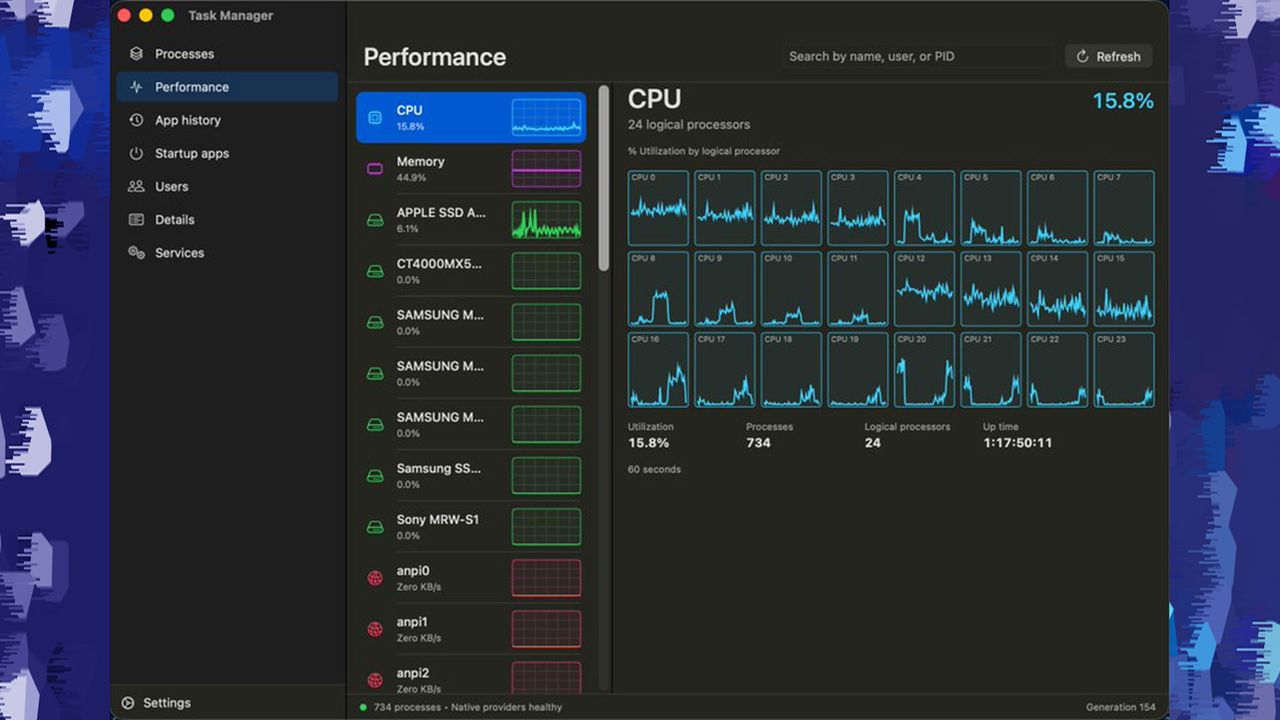1280x720 pixels.
Task: Click the CPU 4 utilization graph
Action: tap(924, 208)
